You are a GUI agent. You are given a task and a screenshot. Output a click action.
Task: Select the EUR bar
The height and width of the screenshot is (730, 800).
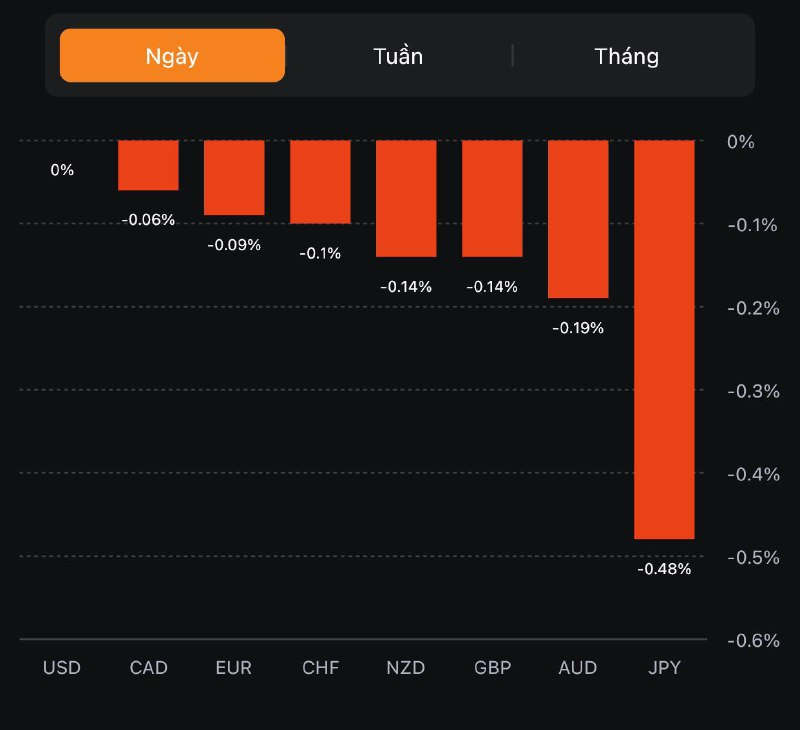point(234,177)
